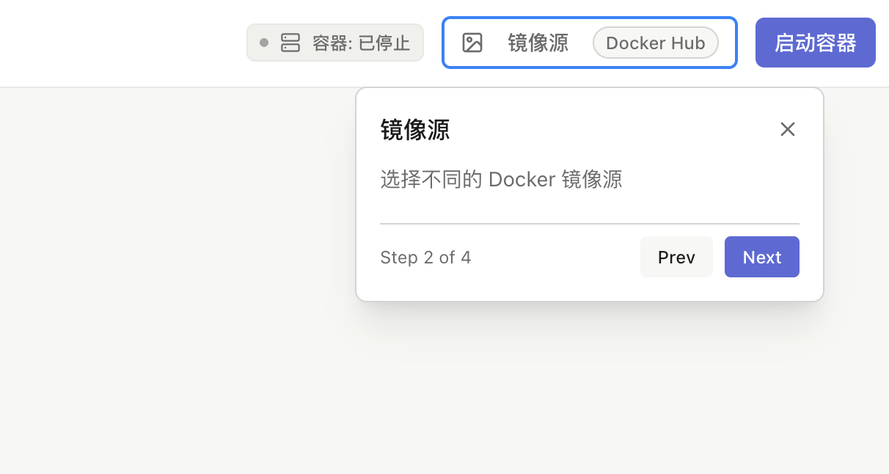Close the 镜像源 tour popover
Image resolution: width=889 pixels, height=474 pixels.
tap(787, 129)
